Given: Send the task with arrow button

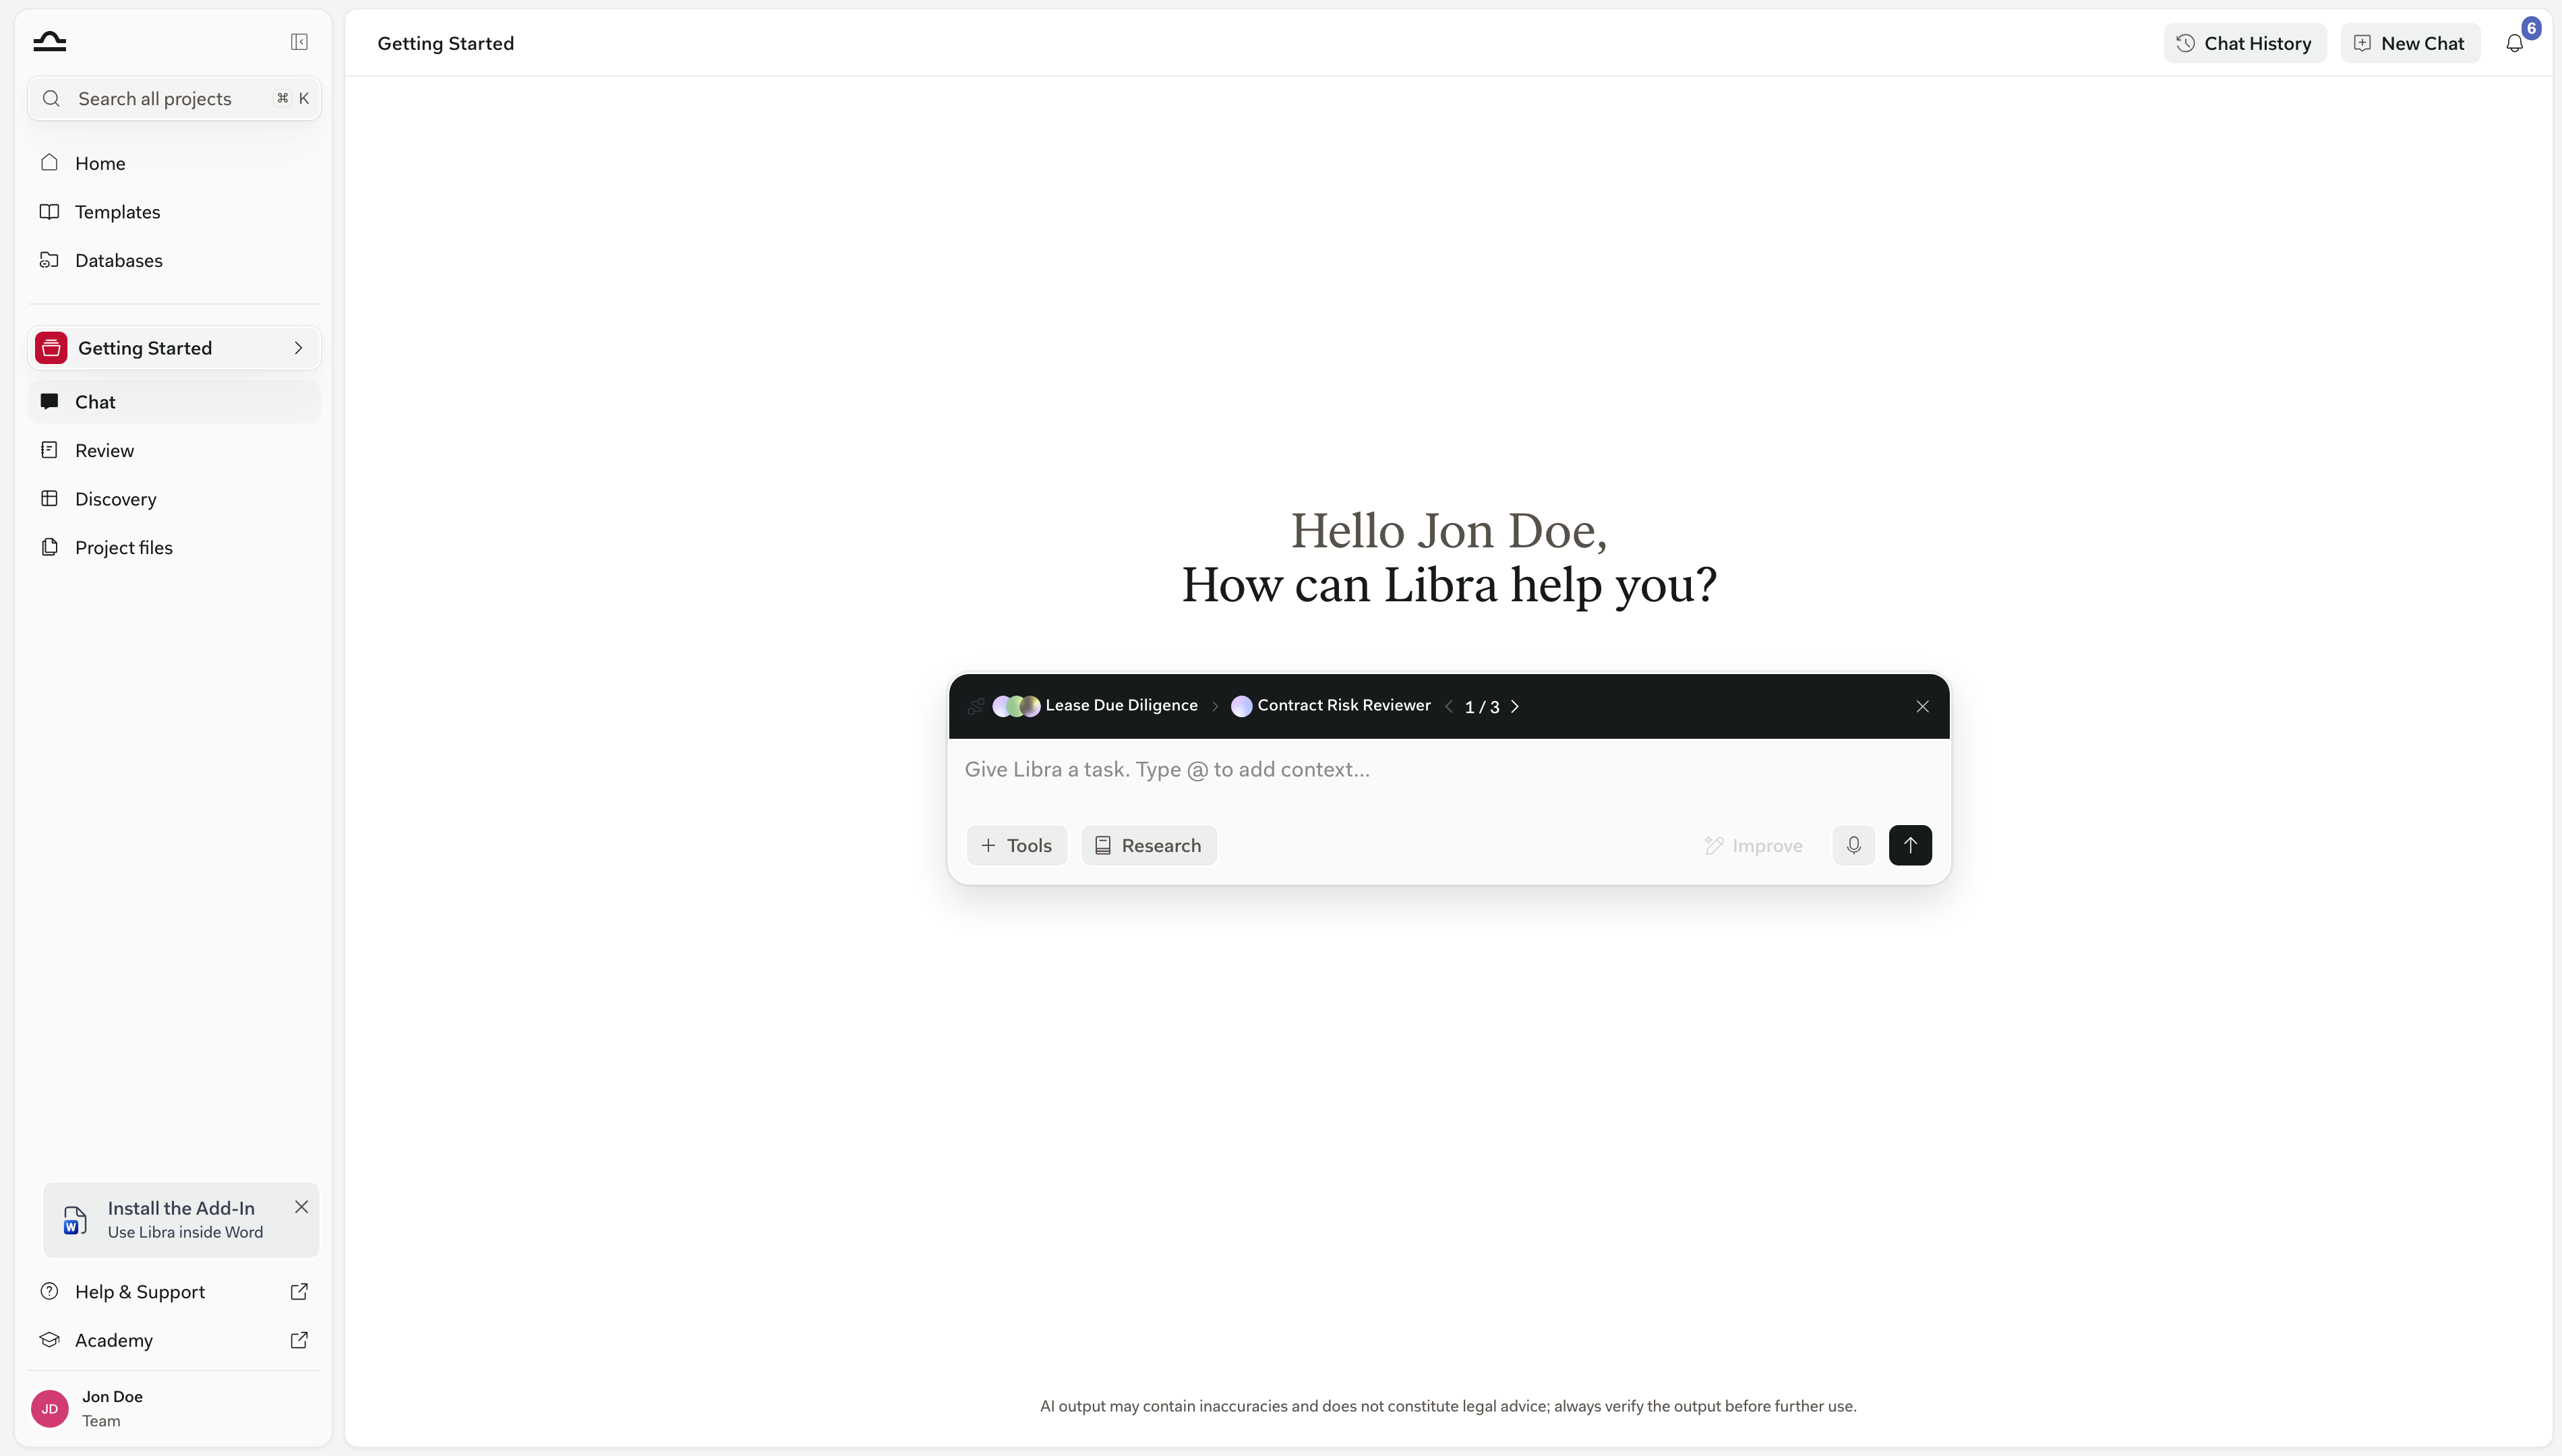Looking at the screenshot, I should click(x=1910, y=845).
